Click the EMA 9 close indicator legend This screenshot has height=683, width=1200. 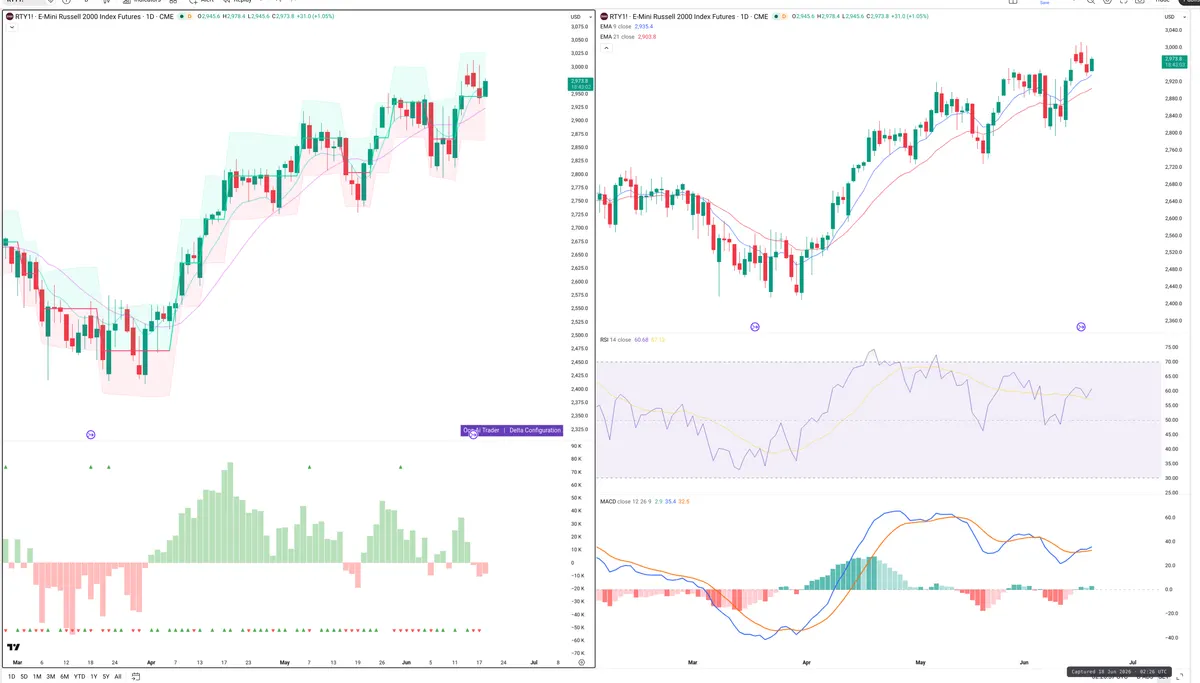(x=626, y=27)
